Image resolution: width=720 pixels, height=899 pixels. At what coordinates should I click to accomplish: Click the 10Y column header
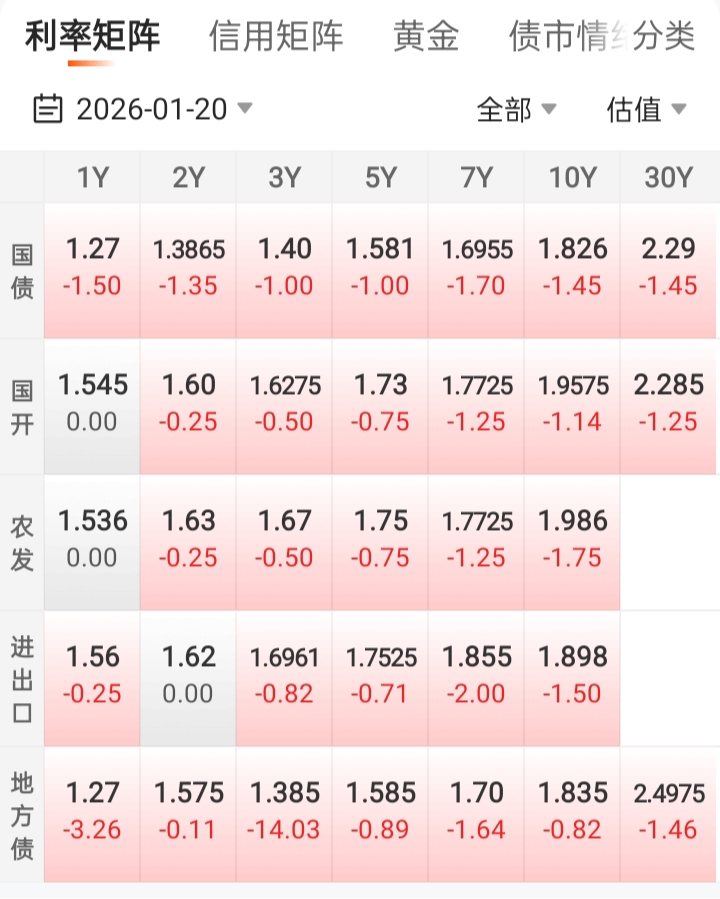tap(572, 177)
